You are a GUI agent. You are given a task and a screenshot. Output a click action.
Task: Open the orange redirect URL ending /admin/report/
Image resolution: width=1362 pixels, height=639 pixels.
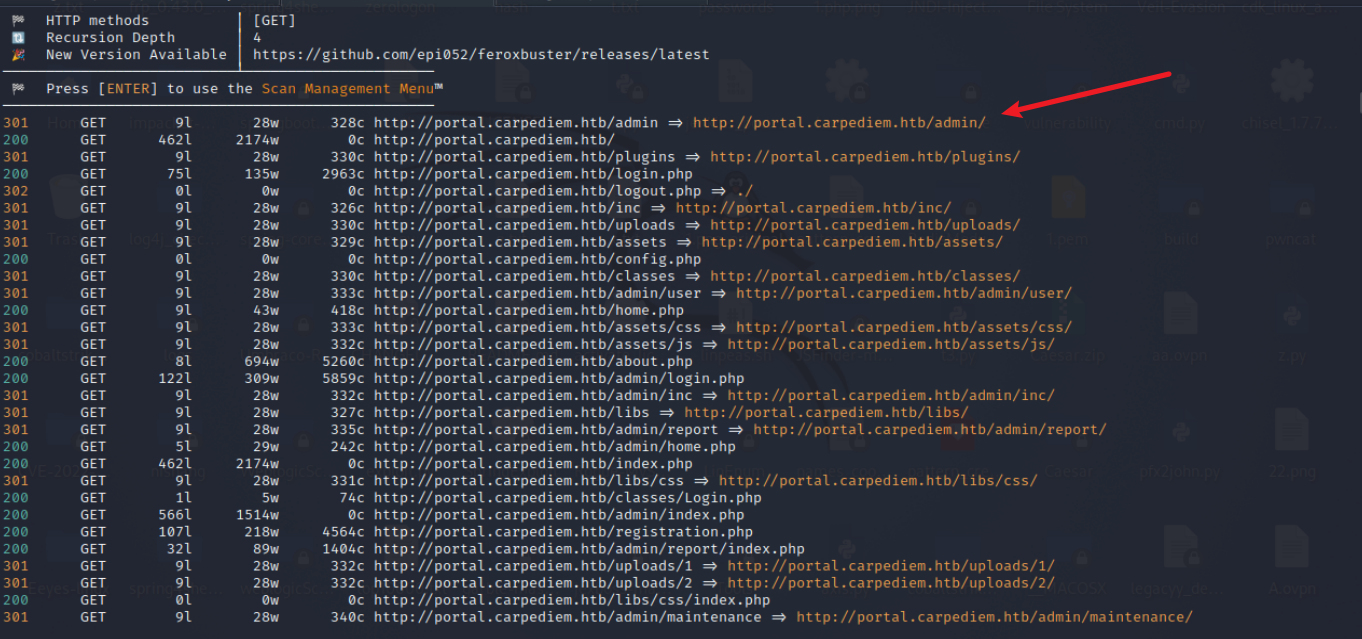tap(930, 428)
